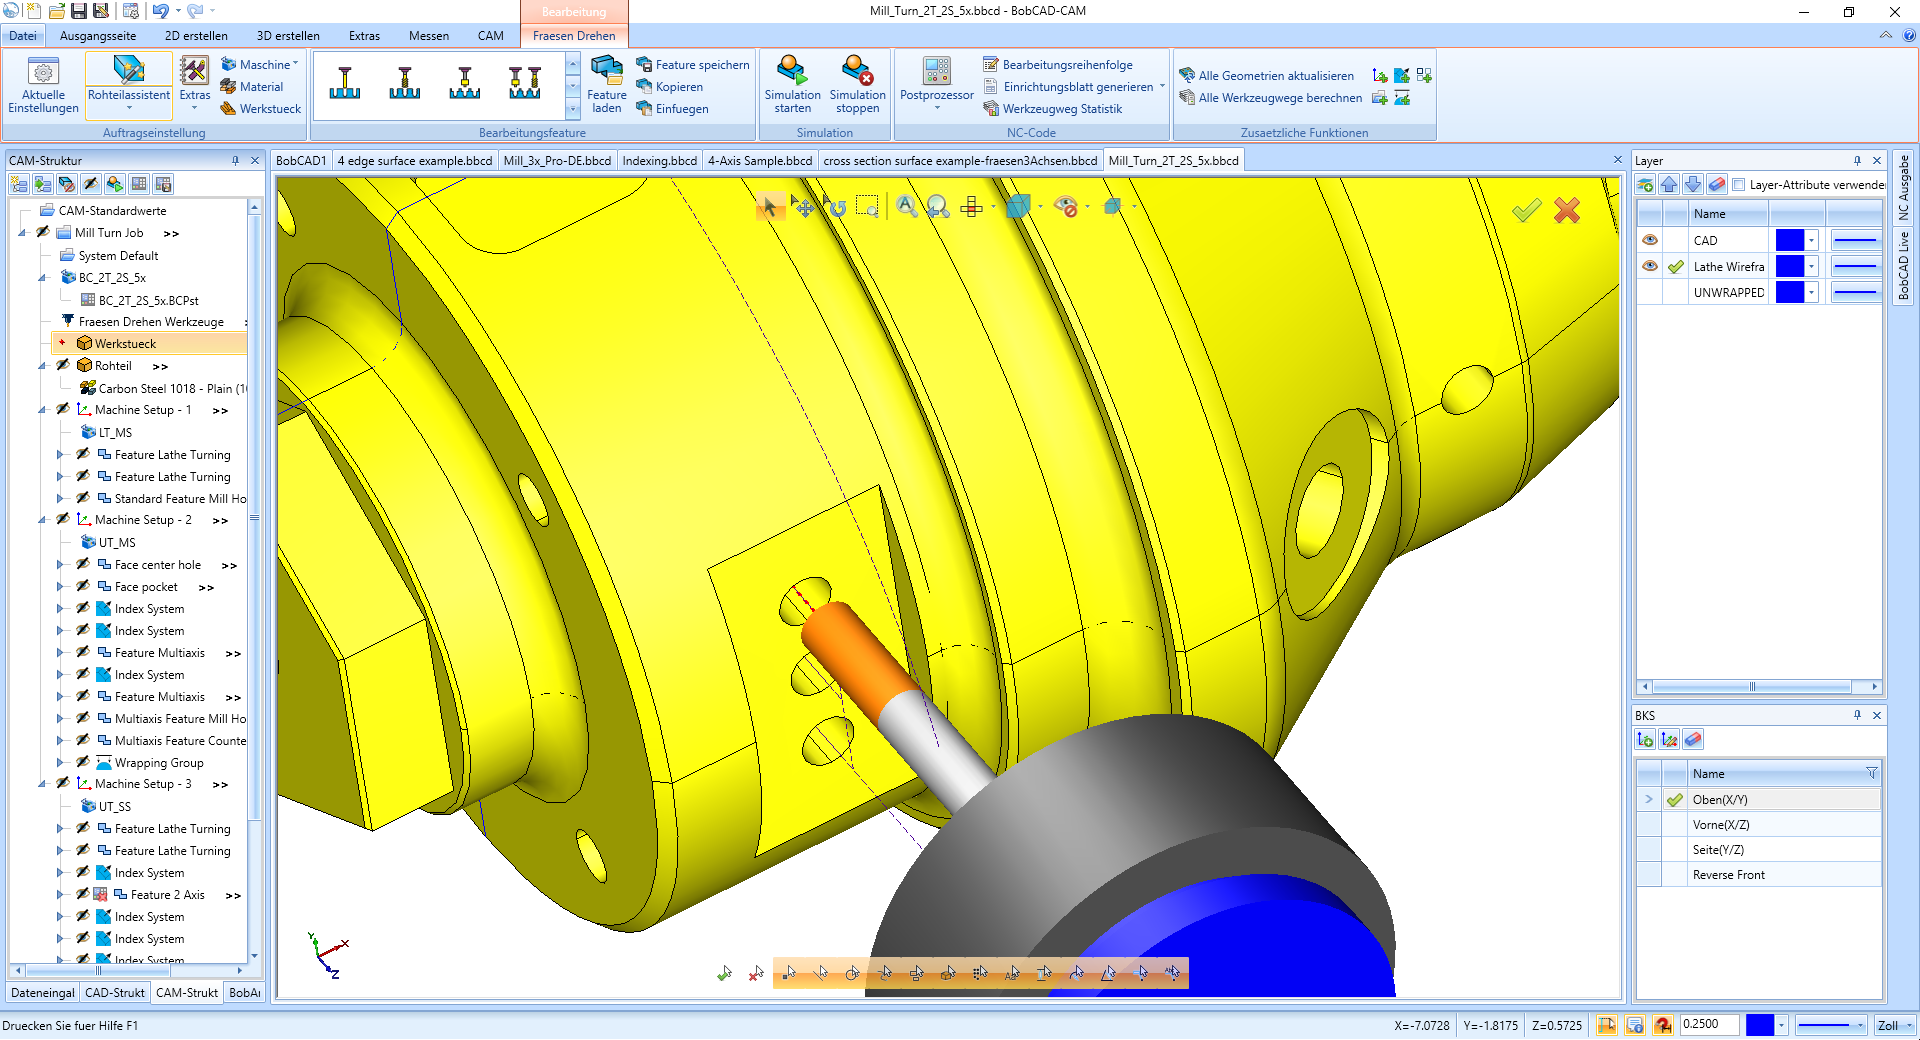Click Einrichtungsblatt generieren
The image size is (1920, 1040).
1072,87
